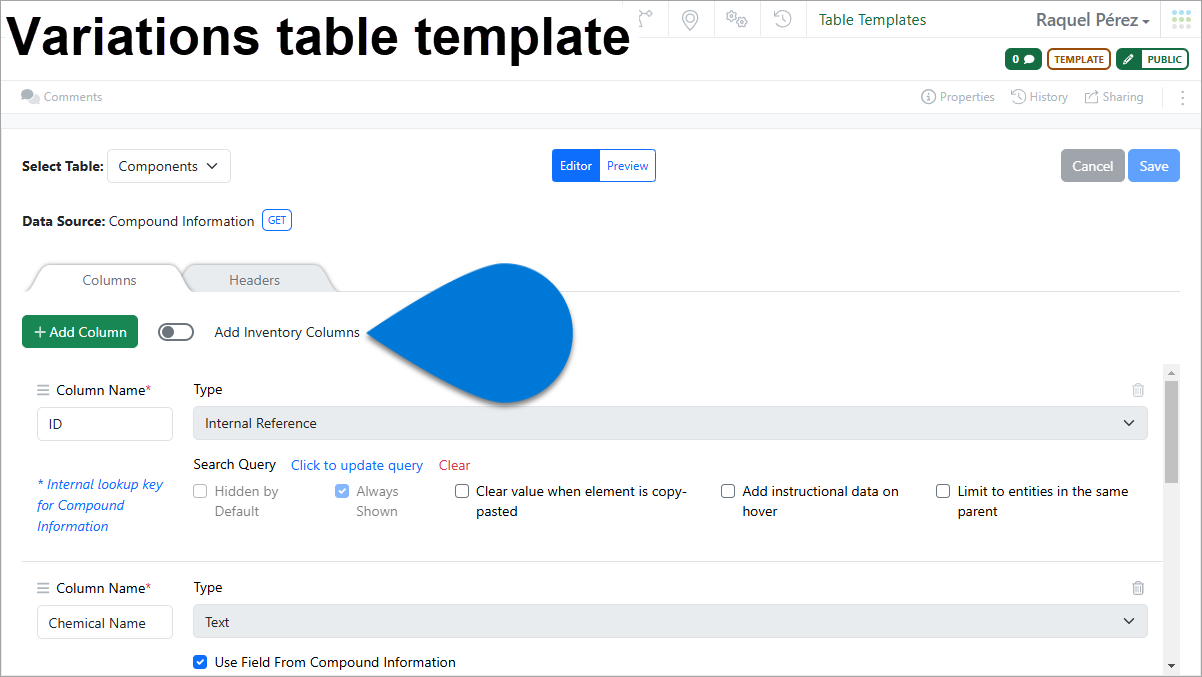The height and width of the screenshot is (677, 1202).
Task: Uncheck Use Field From Compound Information
Action: [200, 662]
